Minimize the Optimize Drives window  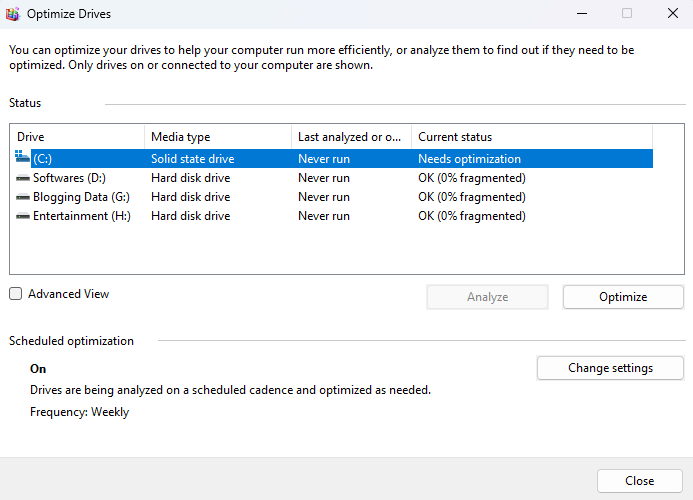tap(582, 14)
